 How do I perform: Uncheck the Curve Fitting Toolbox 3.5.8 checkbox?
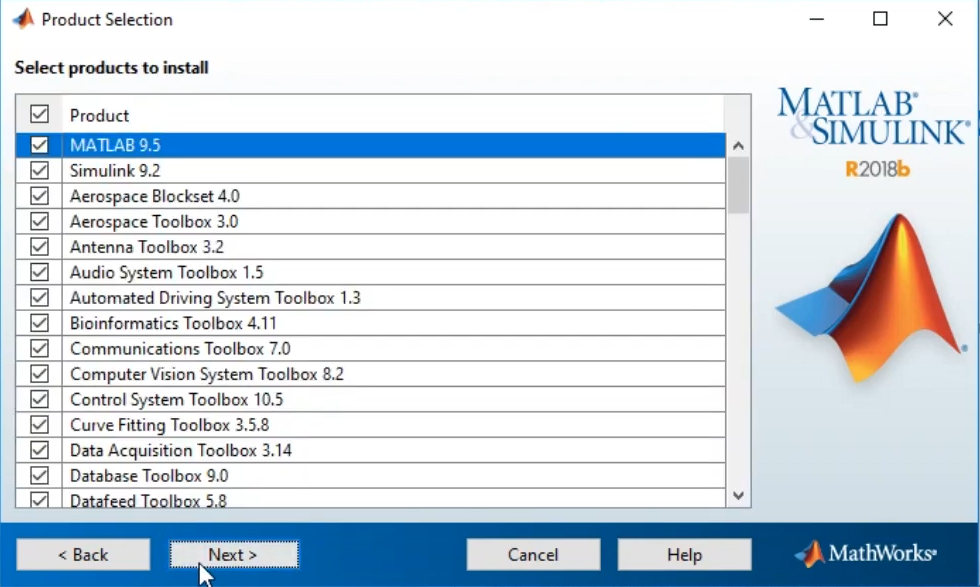coord(39,425)
